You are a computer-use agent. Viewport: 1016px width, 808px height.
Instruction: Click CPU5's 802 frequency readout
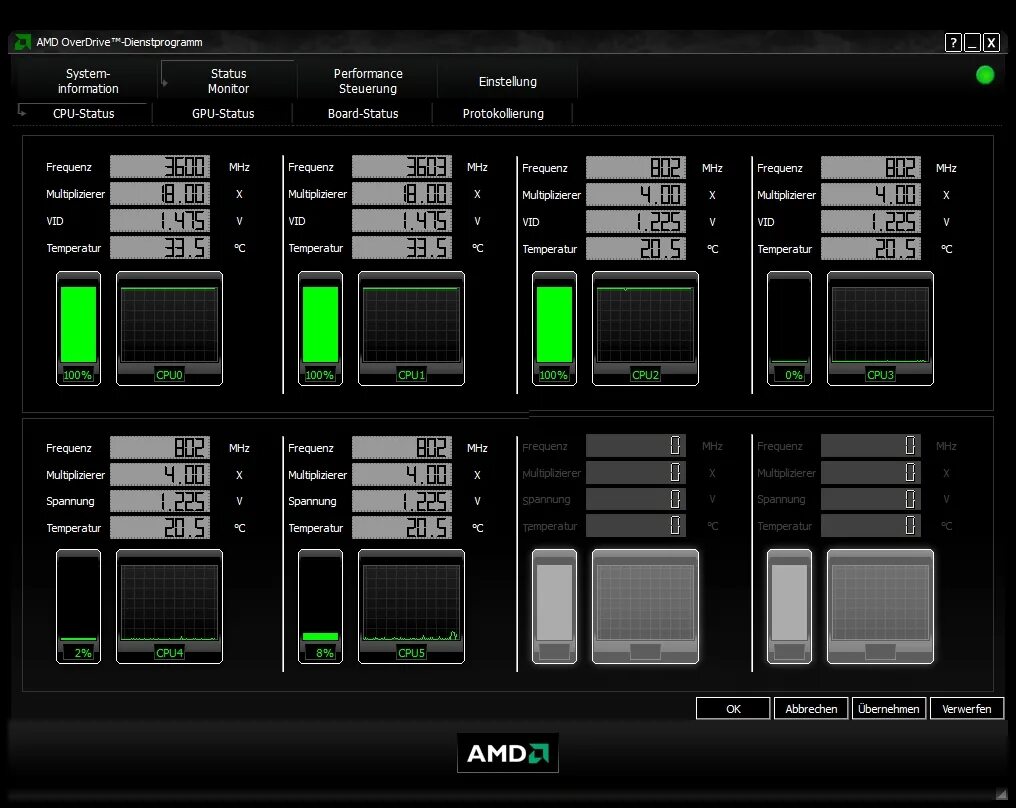(402, 448)
